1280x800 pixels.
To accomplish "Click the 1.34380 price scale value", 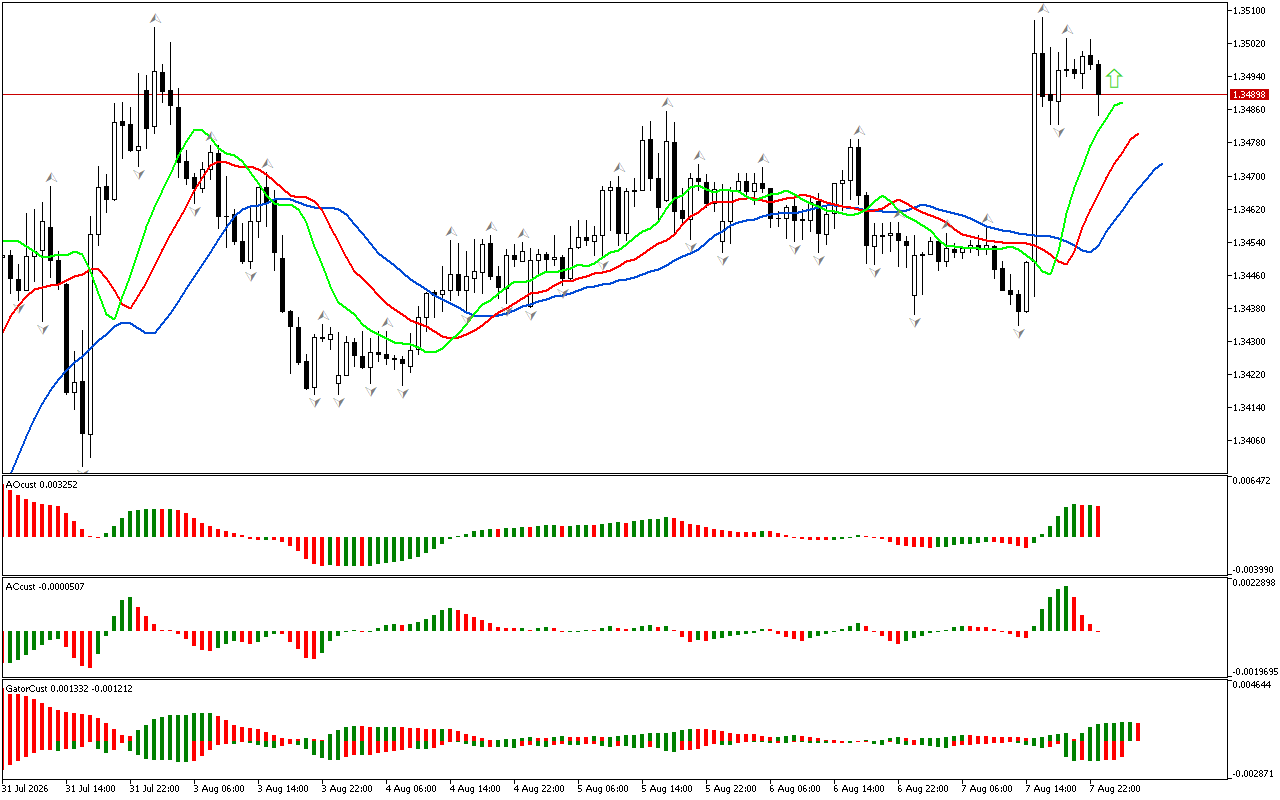I will coord(1250,308).
